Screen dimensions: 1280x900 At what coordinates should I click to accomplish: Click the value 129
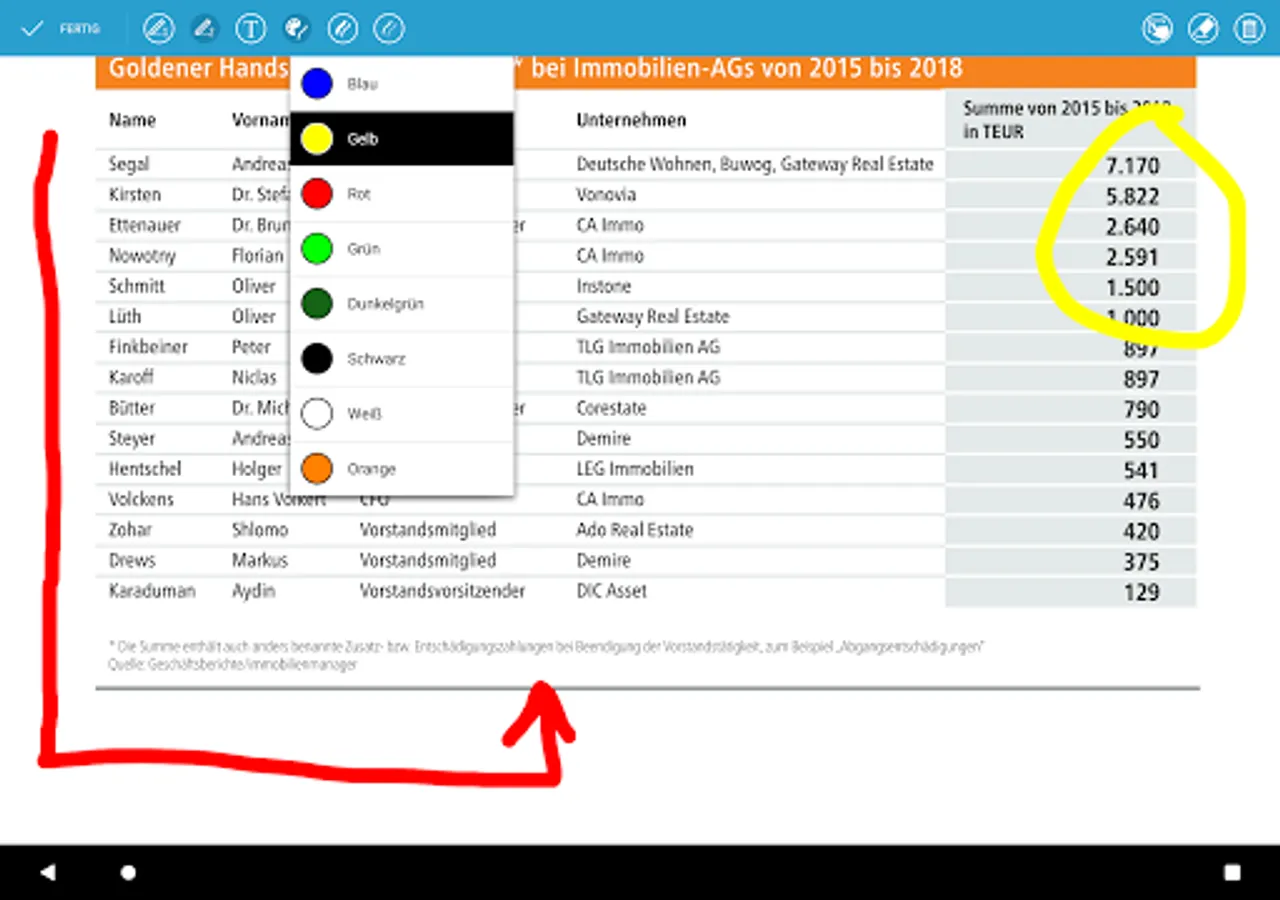pos(1141,593)
